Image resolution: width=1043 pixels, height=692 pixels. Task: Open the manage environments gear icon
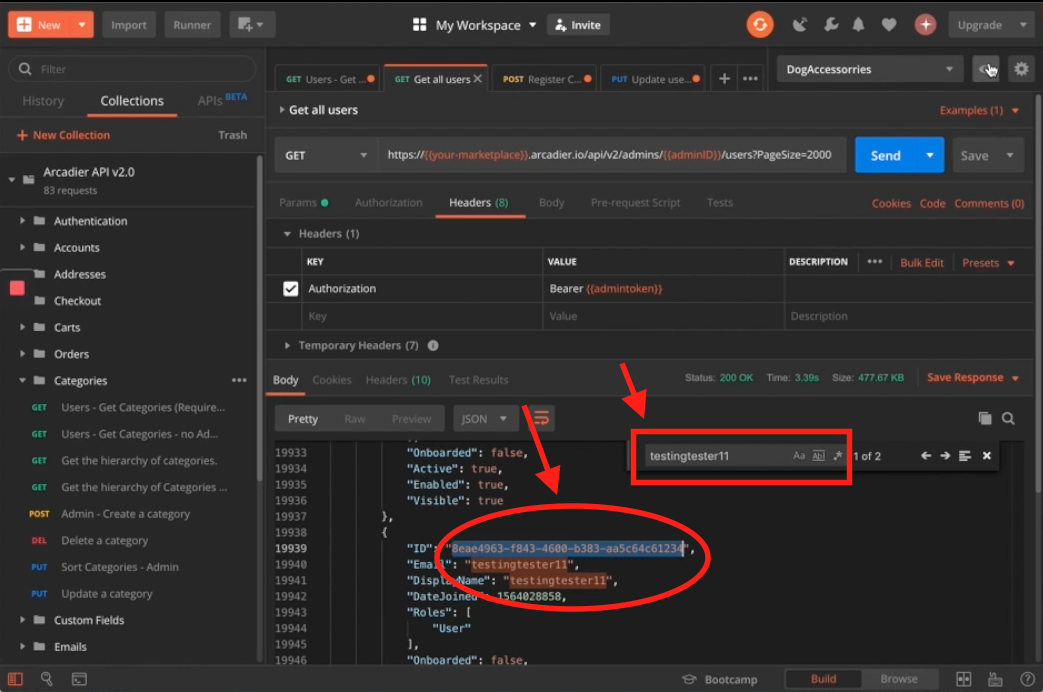tap(1021, 69)
